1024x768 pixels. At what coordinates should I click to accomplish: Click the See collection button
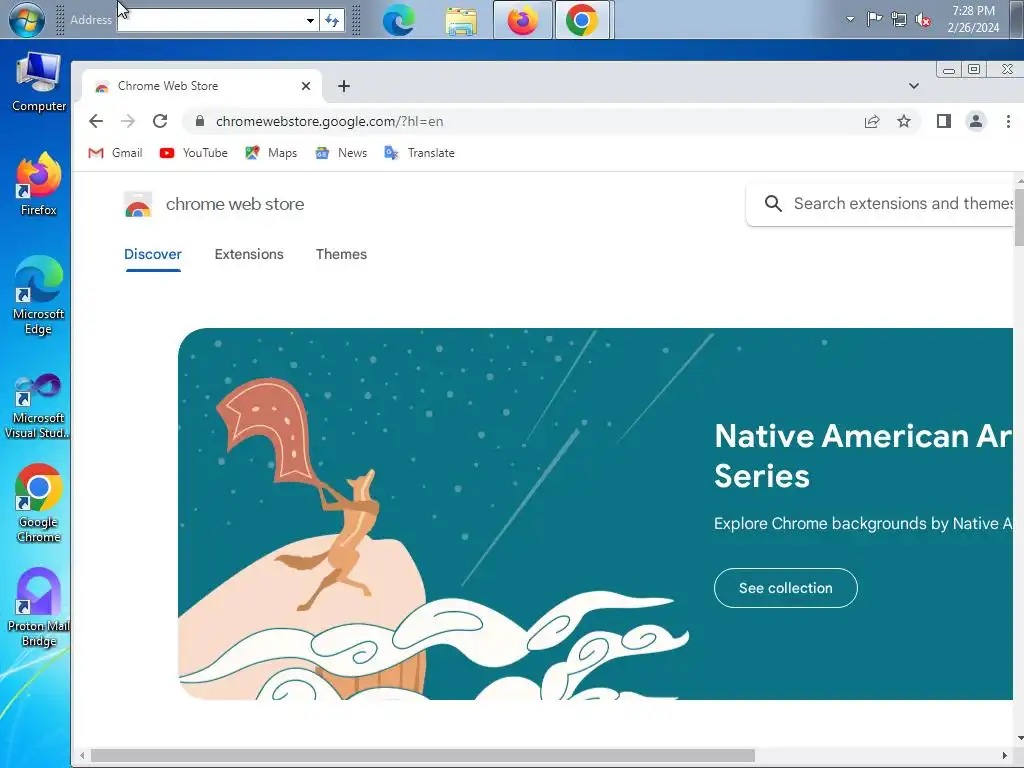click(786, 588)
